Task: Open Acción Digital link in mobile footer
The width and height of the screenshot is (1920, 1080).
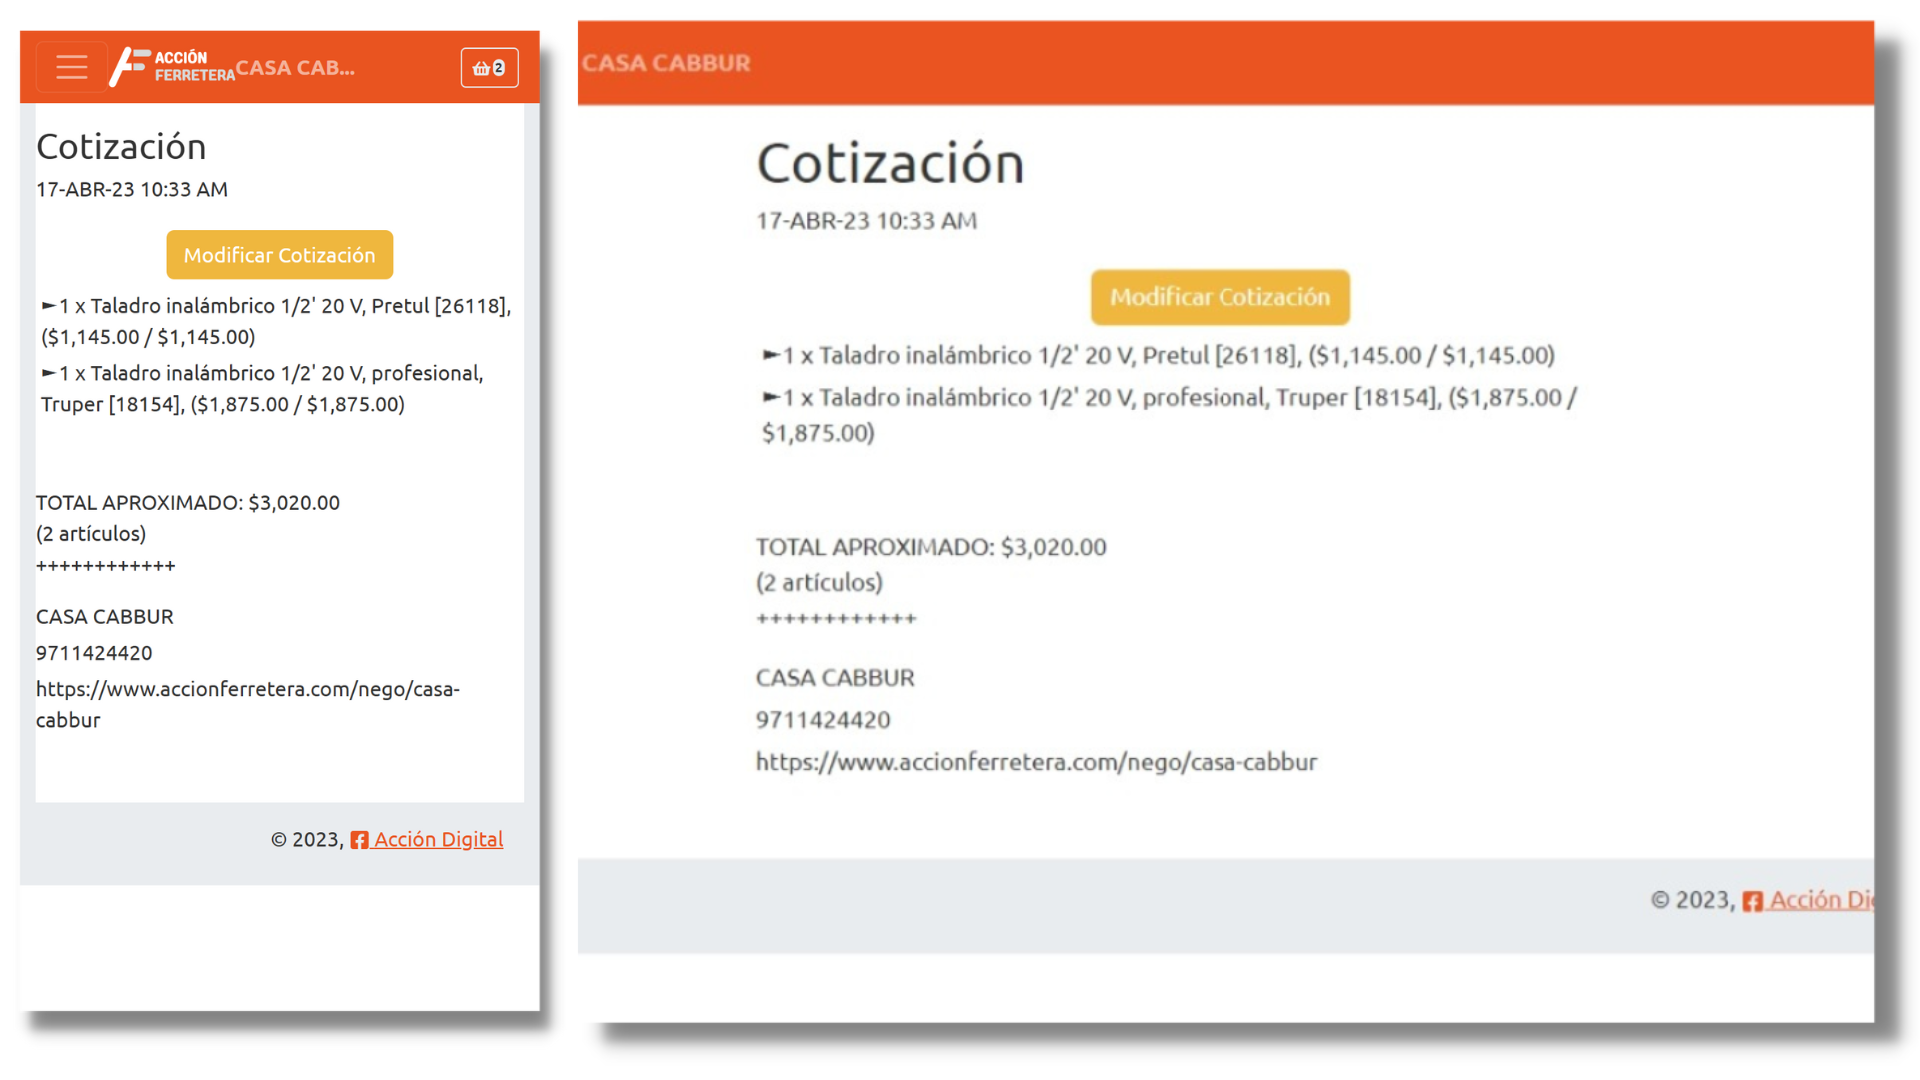Action: pyautogui.click(x=438, y=839)
